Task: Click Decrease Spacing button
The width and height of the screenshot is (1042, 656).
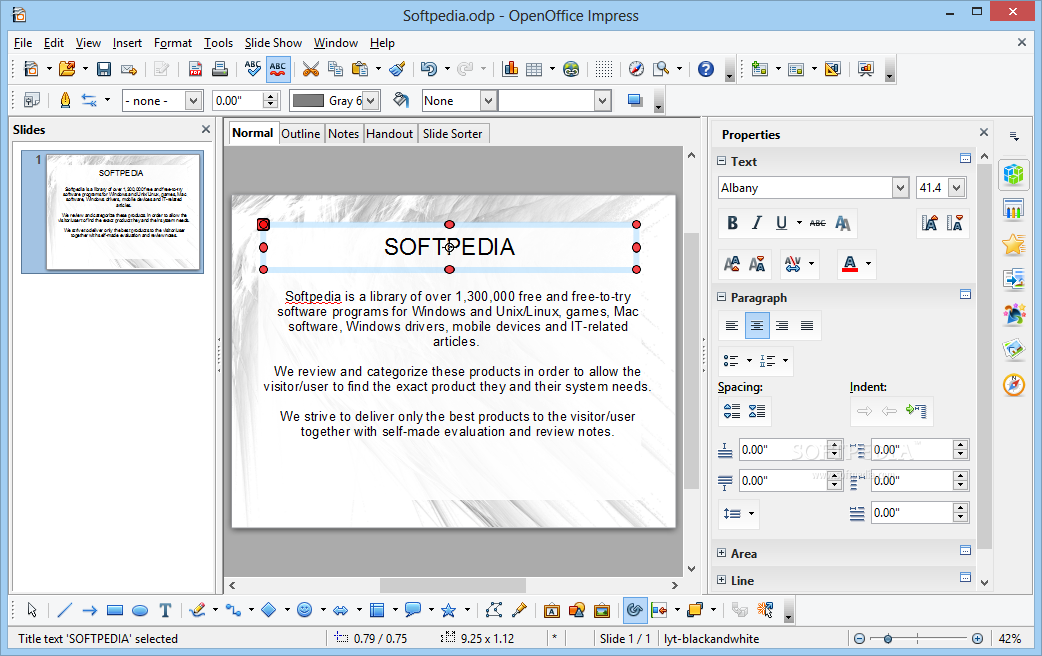Action: (757, 411)
